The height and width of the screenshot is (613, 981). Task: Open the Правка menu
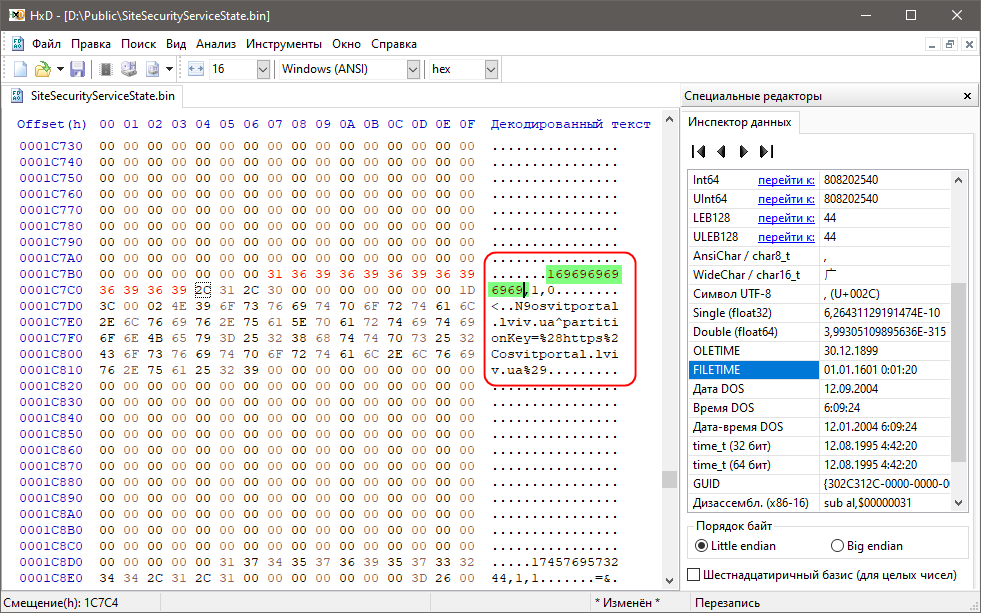(91, 44)
